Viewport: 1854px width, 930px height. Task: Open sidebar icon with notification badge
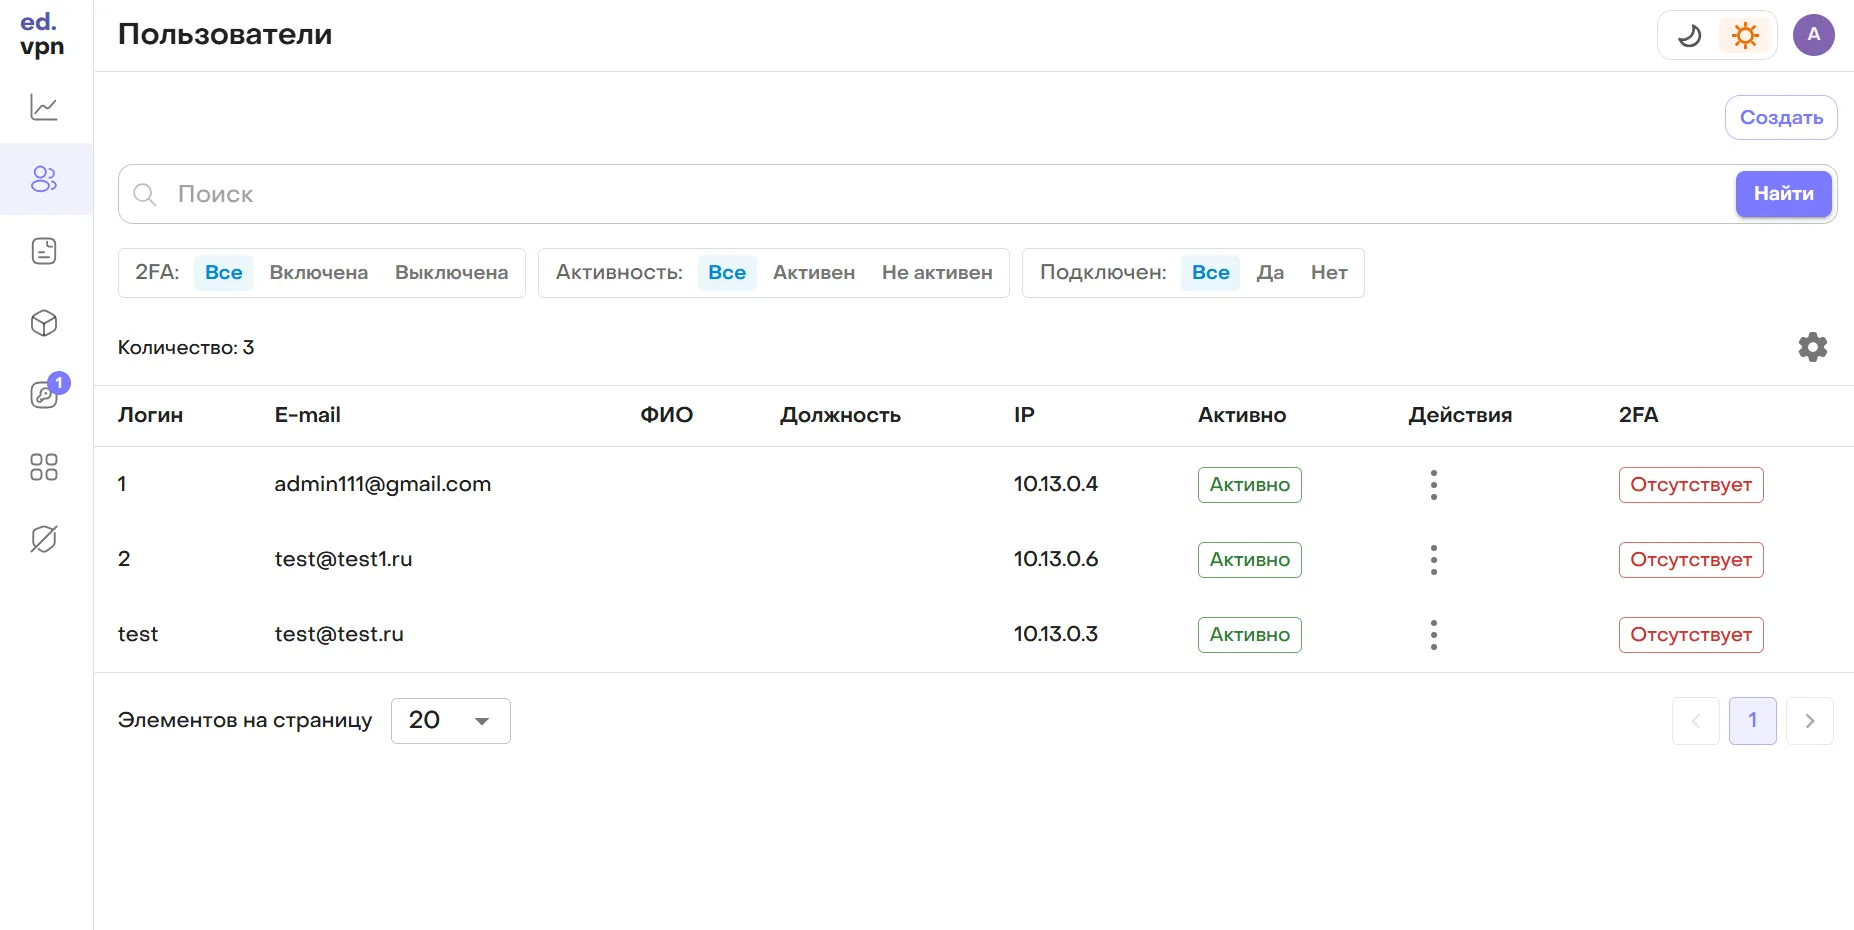[x=44, y=394]
